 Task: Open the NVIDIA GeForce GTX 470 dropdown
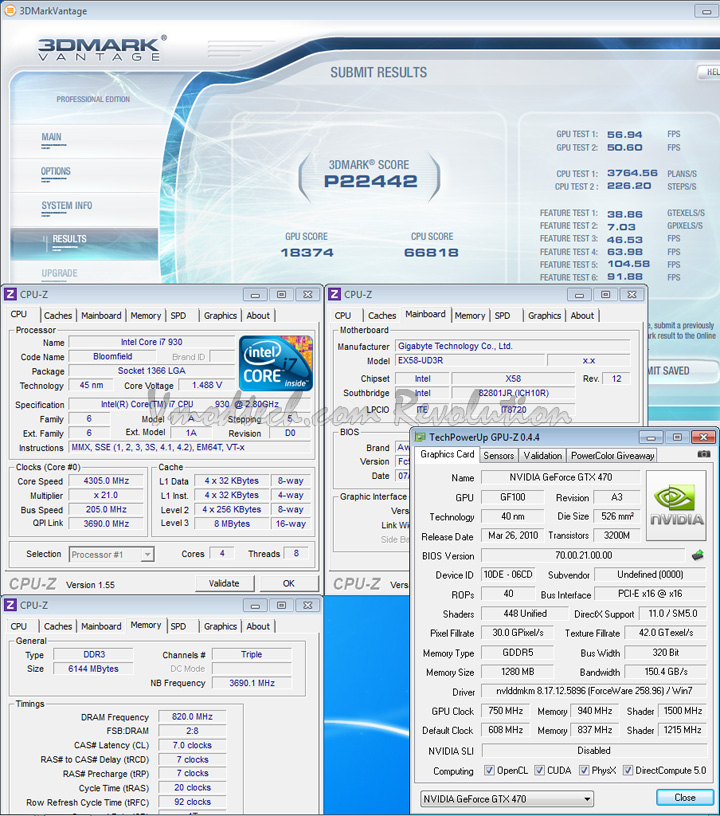[x=507, y=798]
